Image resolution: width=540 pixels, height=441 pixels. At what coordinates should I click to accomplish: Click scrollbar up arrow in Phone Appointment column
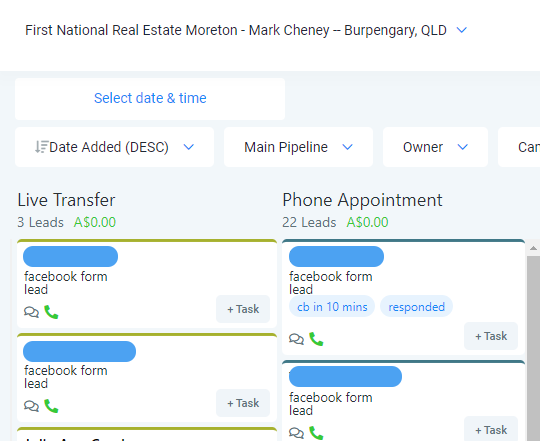[x=533, y=248]
